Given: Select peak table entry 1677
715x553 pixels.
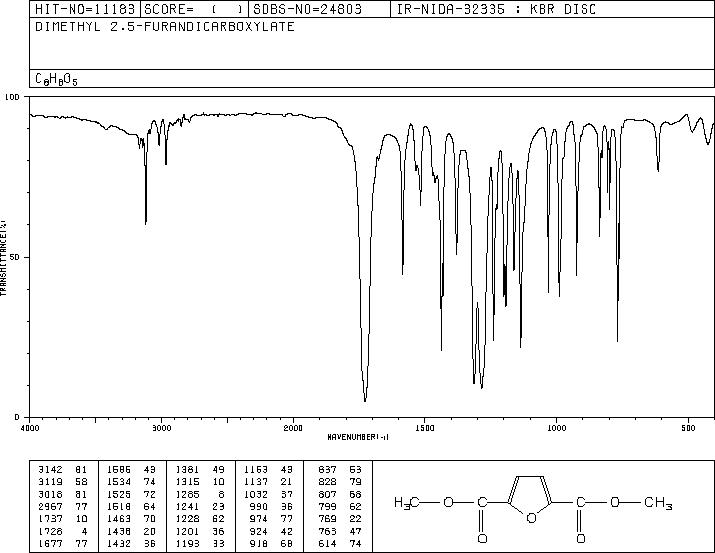Looking at the screenshot, I should (63, 543).
